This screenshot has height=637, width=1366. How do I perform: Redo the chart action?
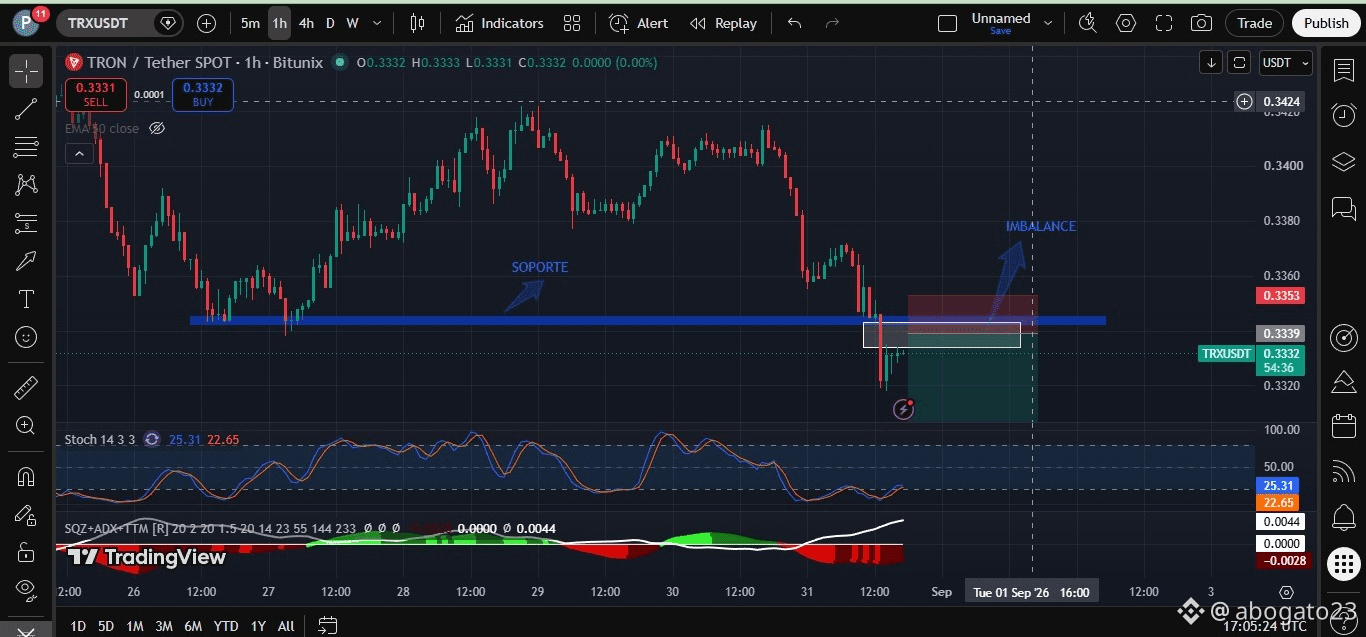[x=830, y=23]
